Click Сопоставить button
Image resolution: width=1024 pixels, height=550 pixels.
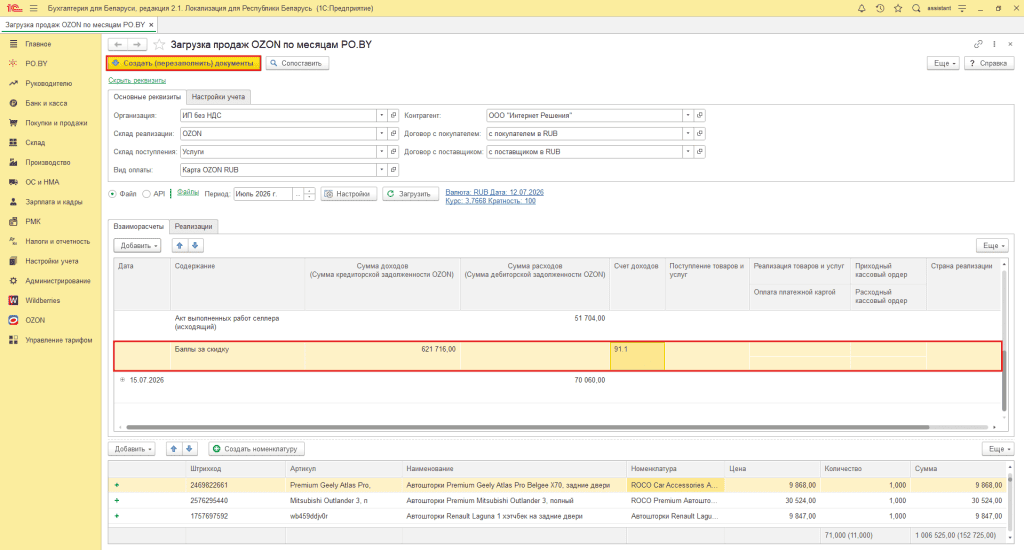[297, 63]
